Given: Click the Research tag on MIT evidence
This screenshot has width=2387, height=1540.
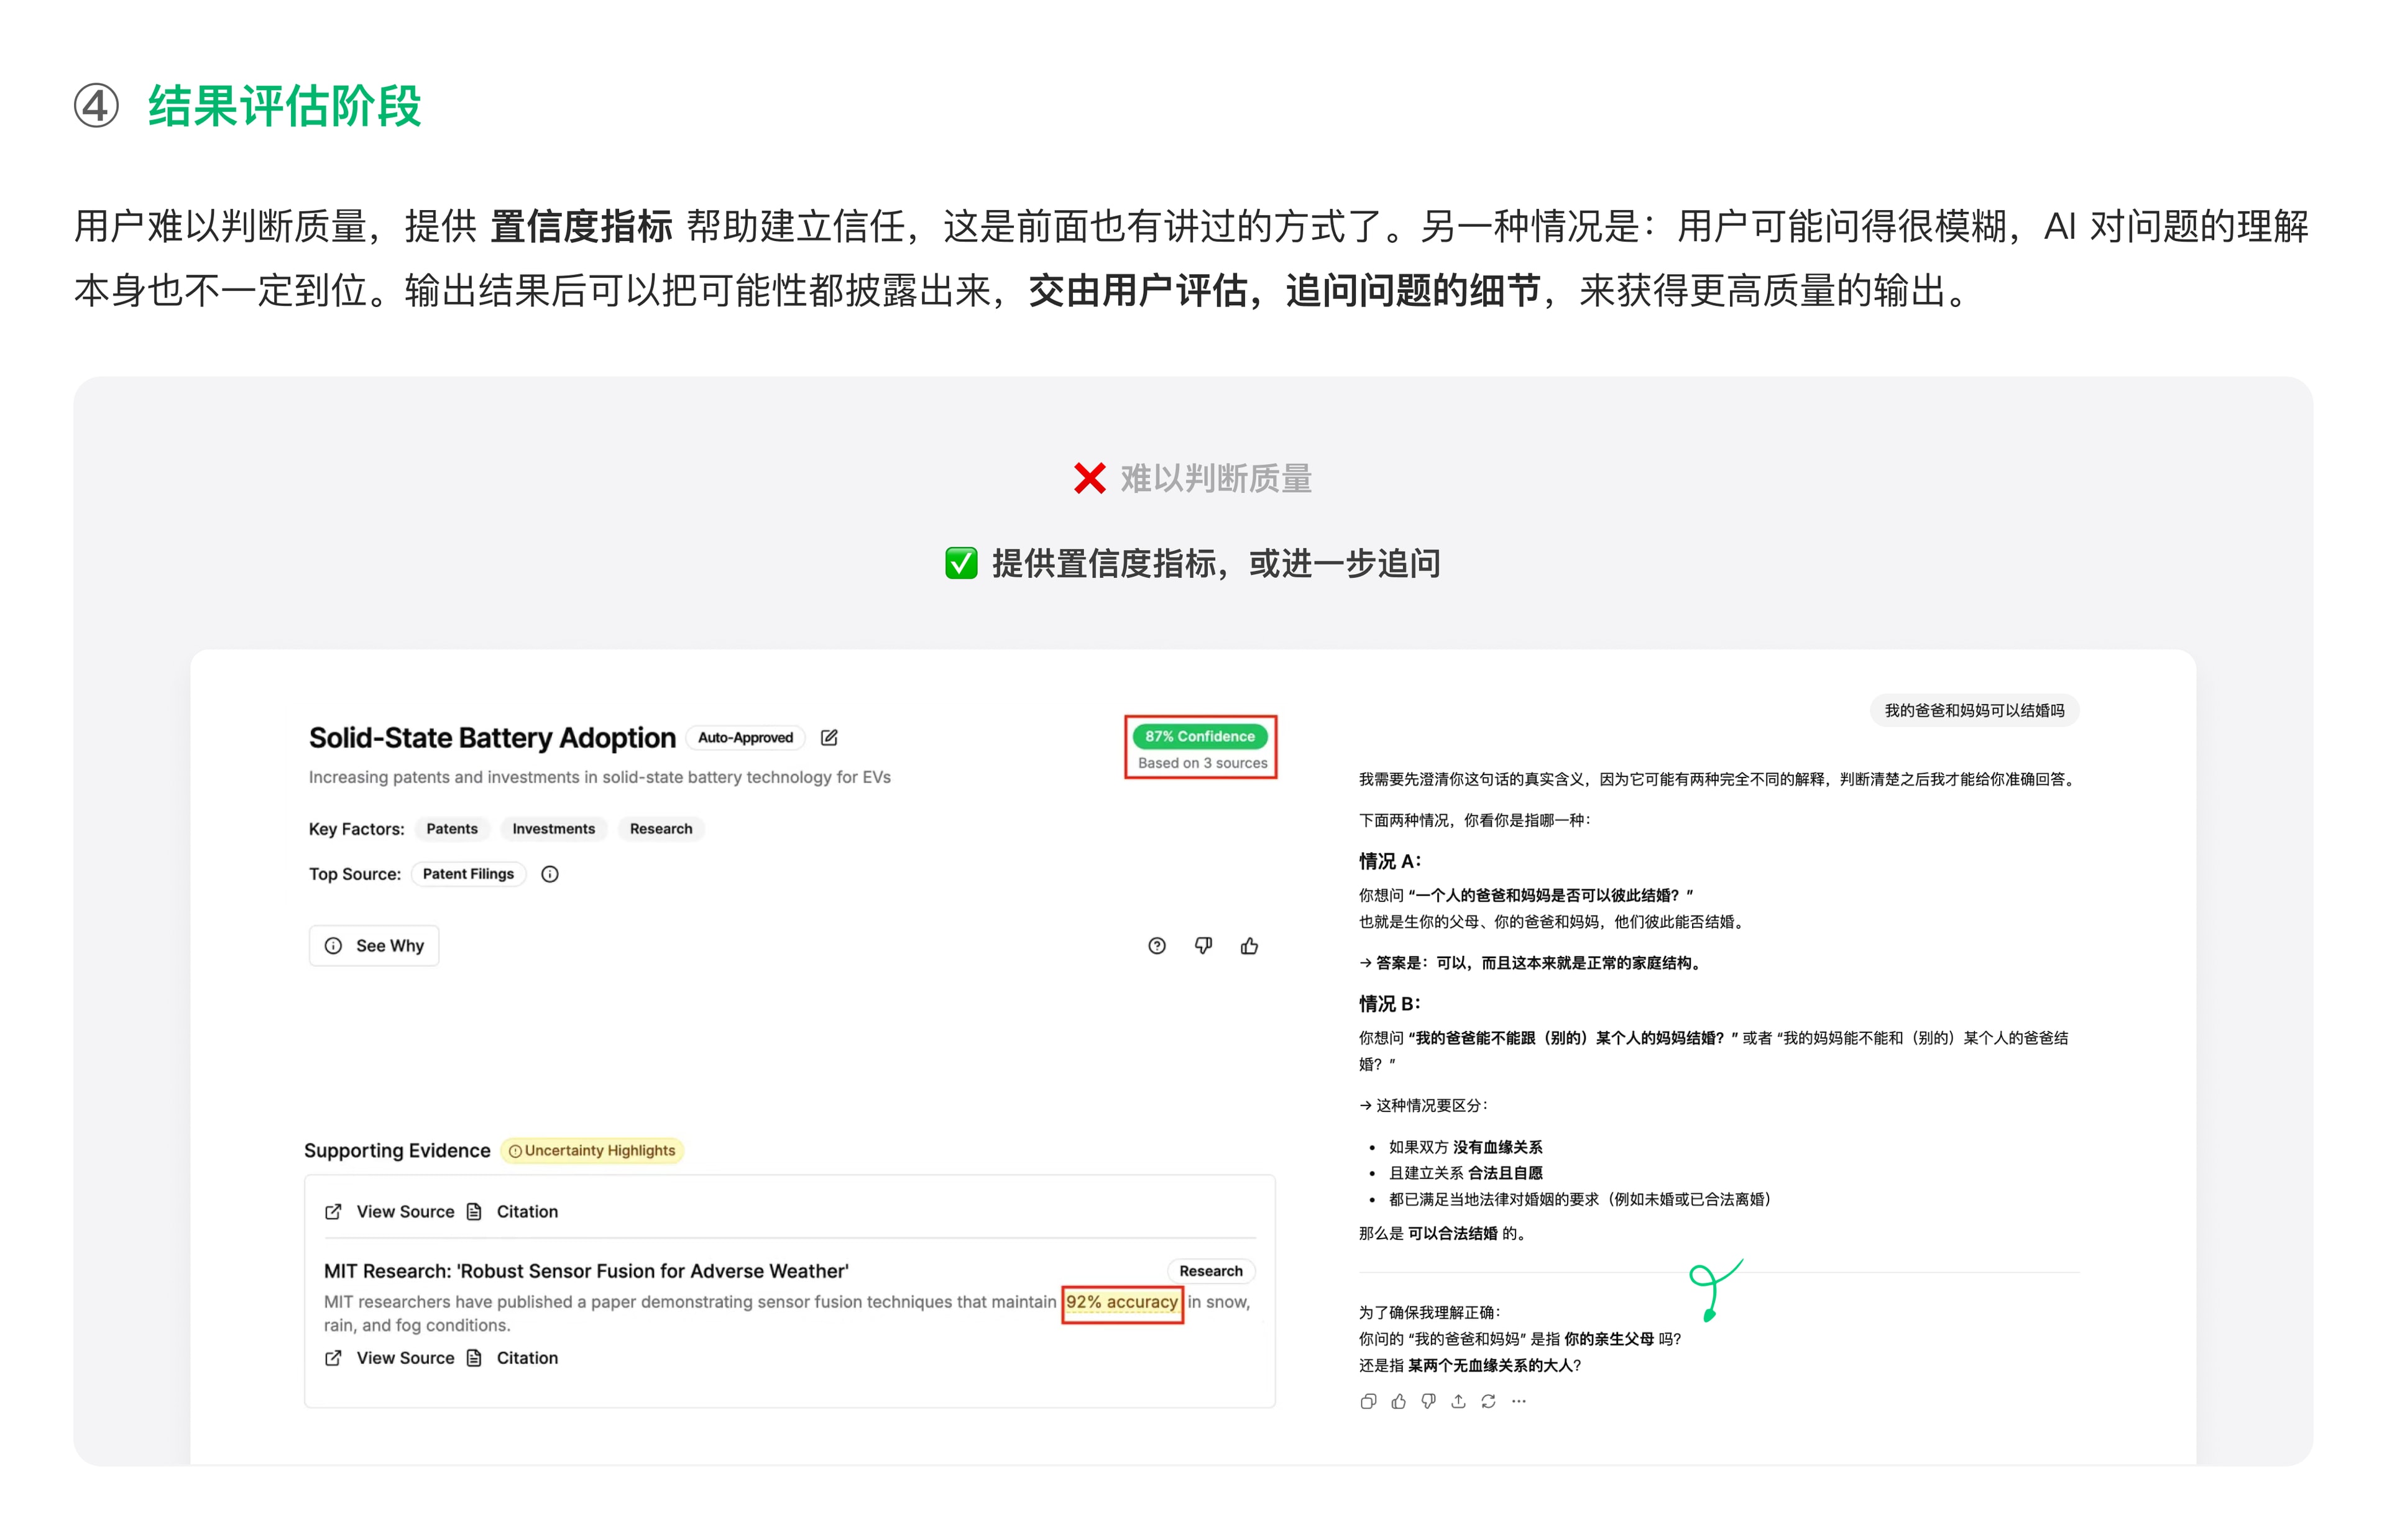Looking at the screenshot, I should point(1210,1271).
